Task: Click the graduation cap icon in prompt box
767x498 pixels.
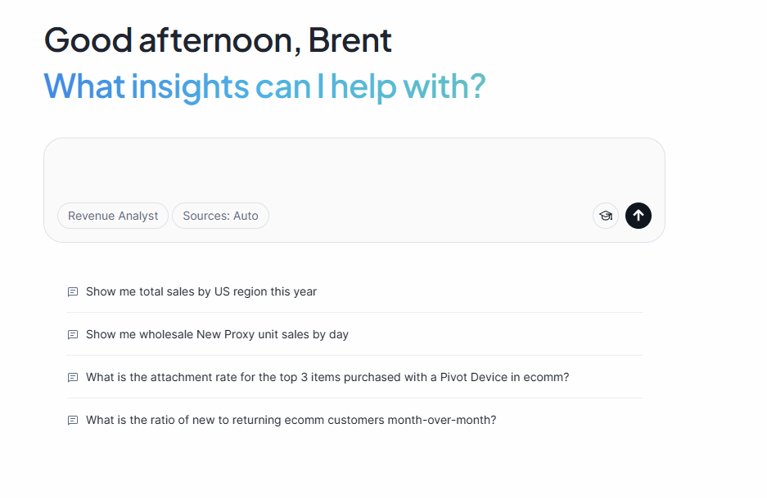Action: (x=605, y=215)
